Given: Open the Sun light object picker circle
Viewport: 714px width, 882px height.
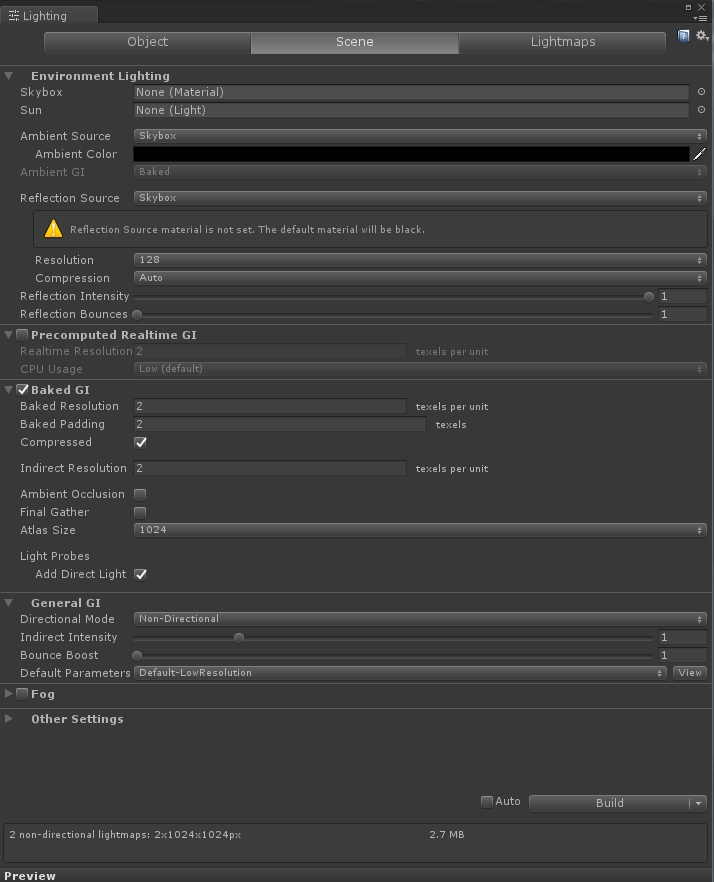Looking at the screenshot, I should [x=701, y=110].
